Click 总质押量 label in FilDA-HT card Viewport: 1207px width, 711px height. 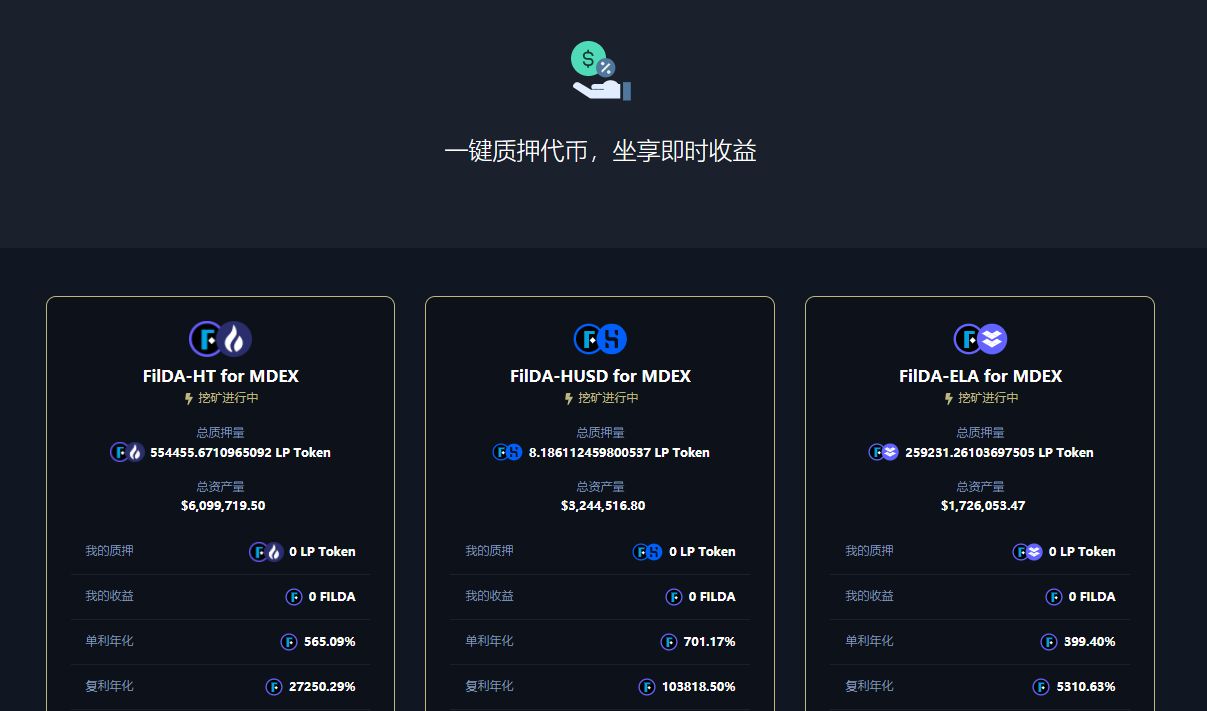coord(220,433)
